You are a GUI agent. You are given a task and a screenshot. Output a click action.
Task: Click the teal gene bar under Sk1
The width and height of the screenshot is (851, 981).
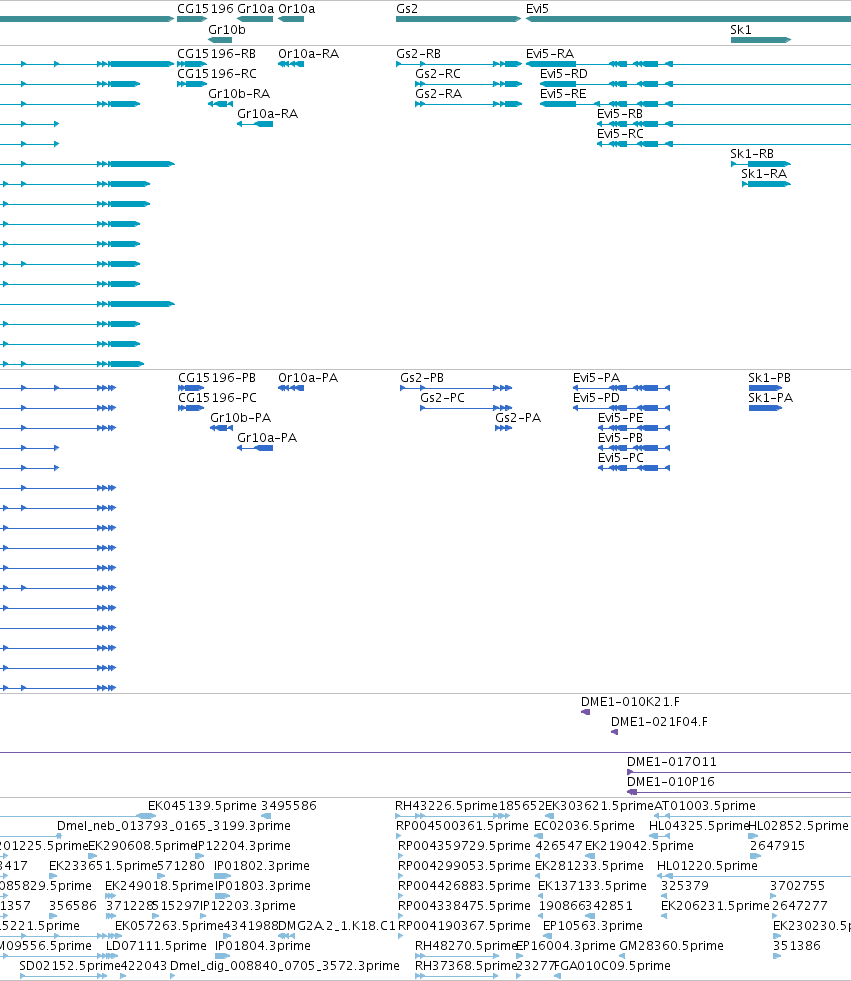pyautogui.click(x=761, y=40)
